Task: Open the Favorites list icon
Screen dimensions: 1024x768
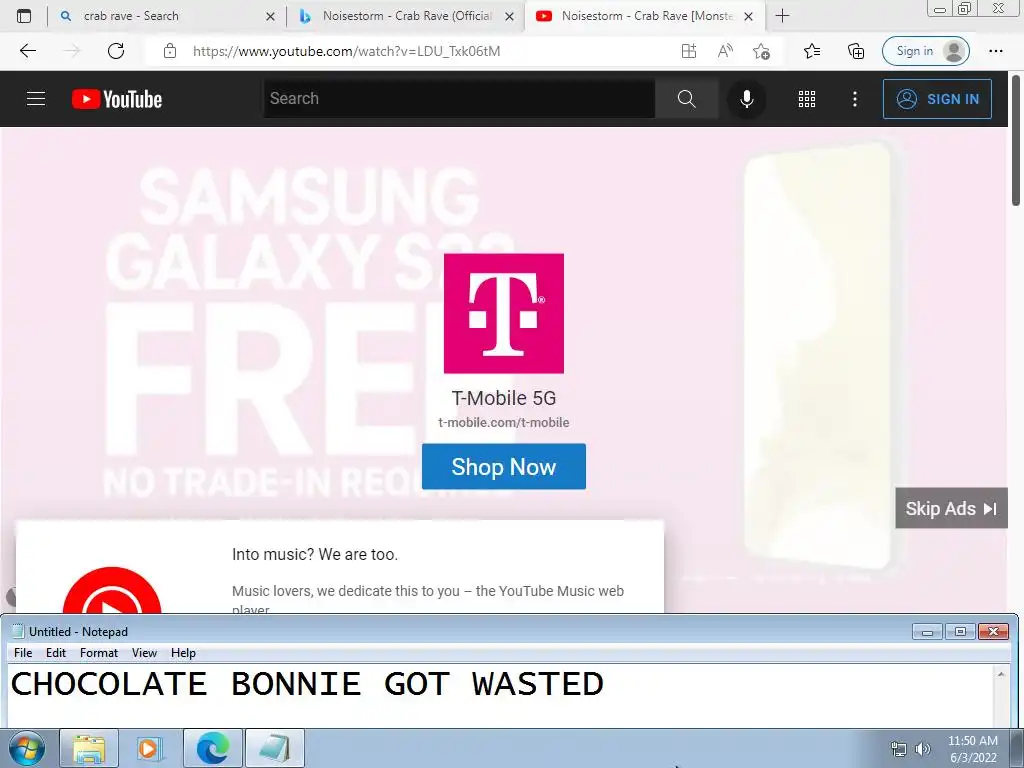Action: (x=812, y=51)
